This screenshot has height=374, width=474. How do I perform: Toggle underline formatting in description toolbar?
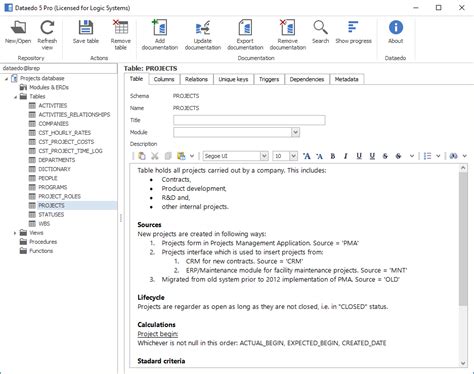(359, 156)
